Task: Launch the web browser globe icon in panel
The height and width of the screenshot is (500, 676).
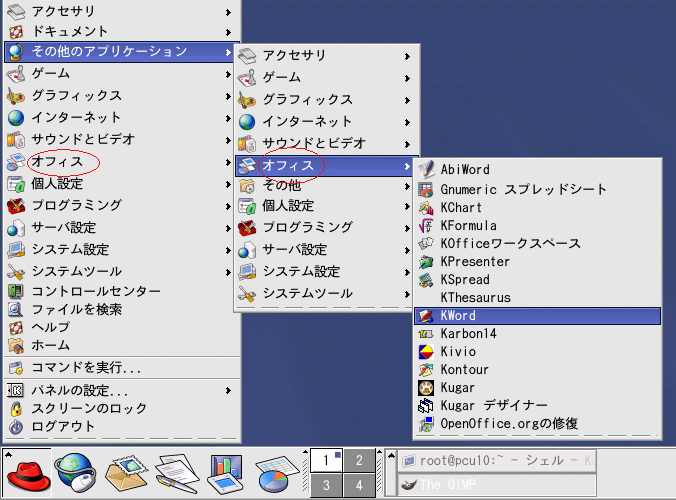Action: [x=75, y=473]
